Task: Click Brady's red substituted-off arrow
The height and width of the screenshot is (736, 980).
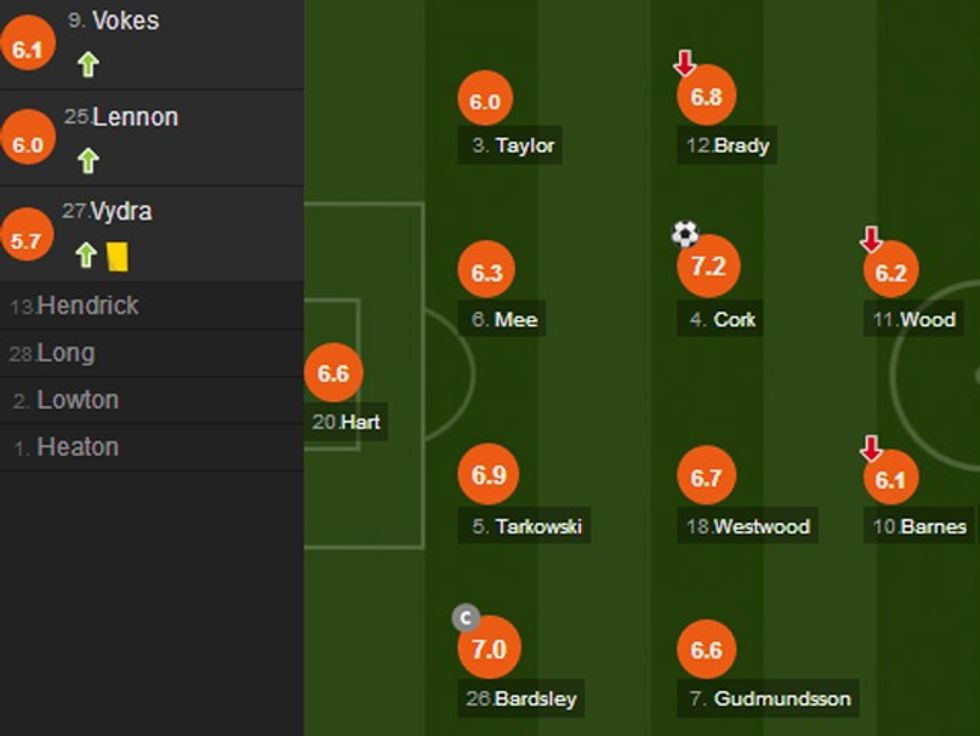Action: [x=685, y=63]
